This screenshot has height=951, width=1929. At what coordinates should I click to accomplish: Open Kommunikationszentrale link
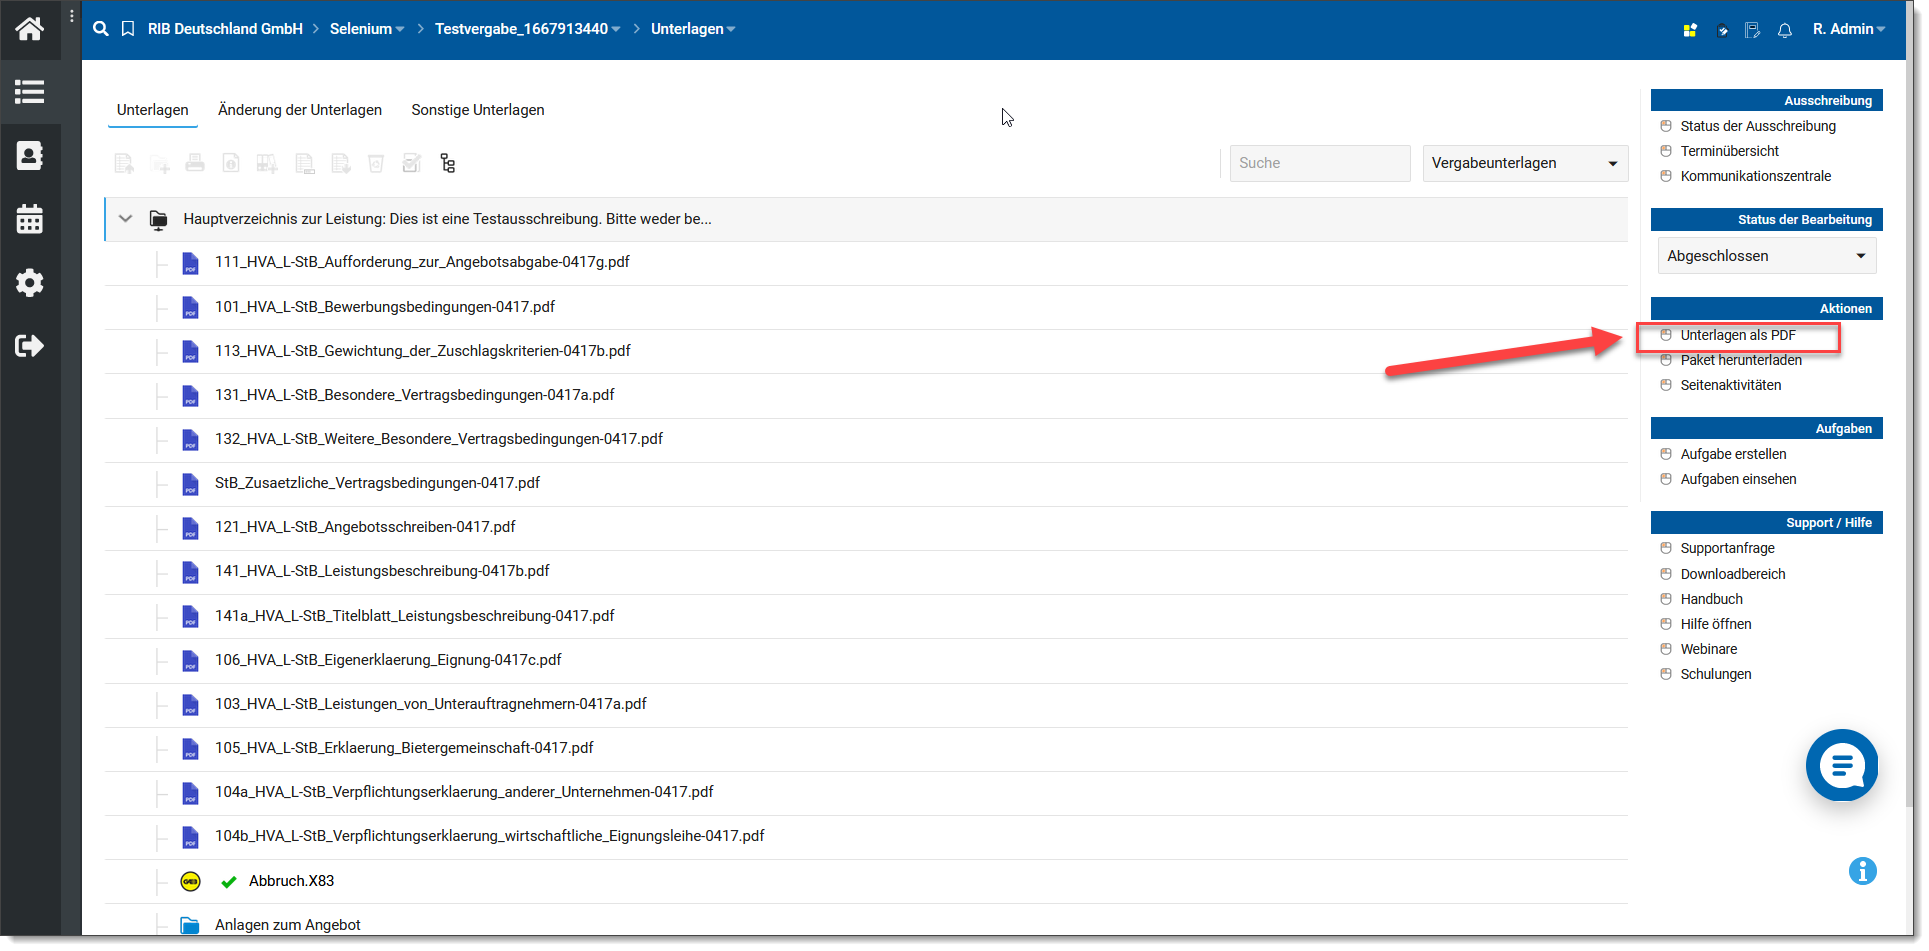click(1756, 176)
